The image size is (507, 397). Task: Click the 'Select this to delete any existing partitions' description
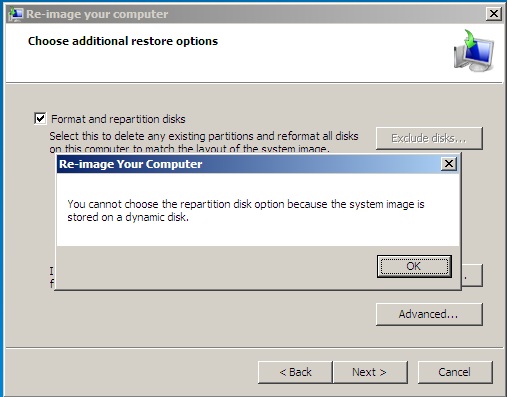tap(204, 142)
